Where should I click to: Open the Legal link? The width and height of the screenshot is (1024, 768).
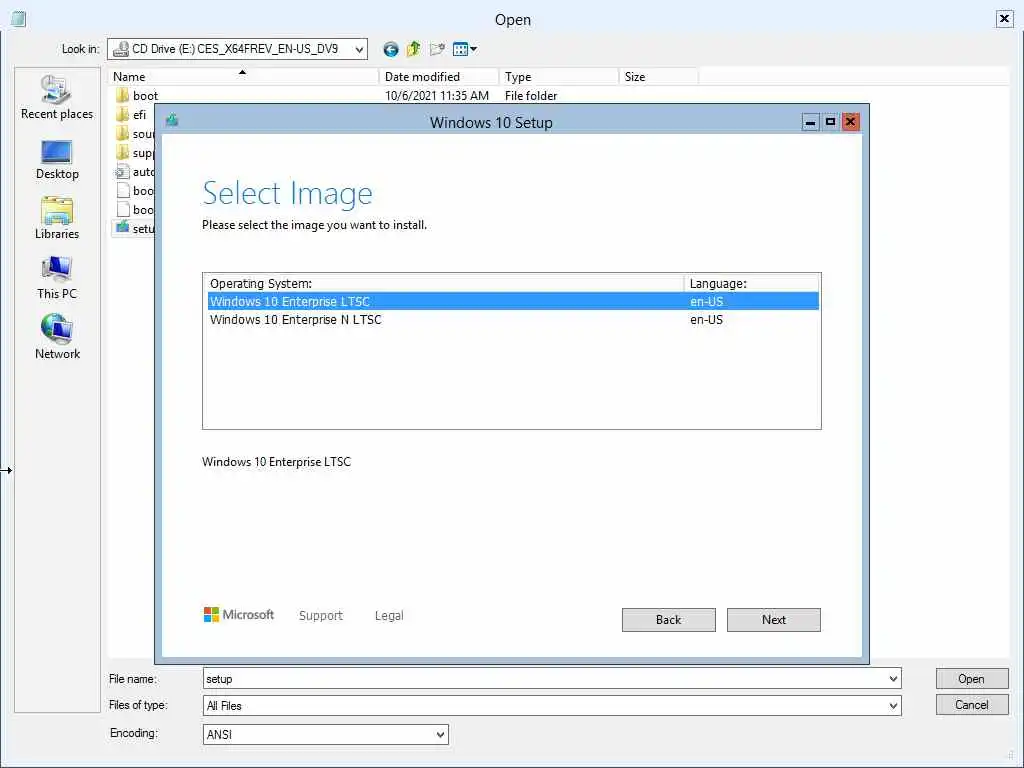click(x=389, y=615)
